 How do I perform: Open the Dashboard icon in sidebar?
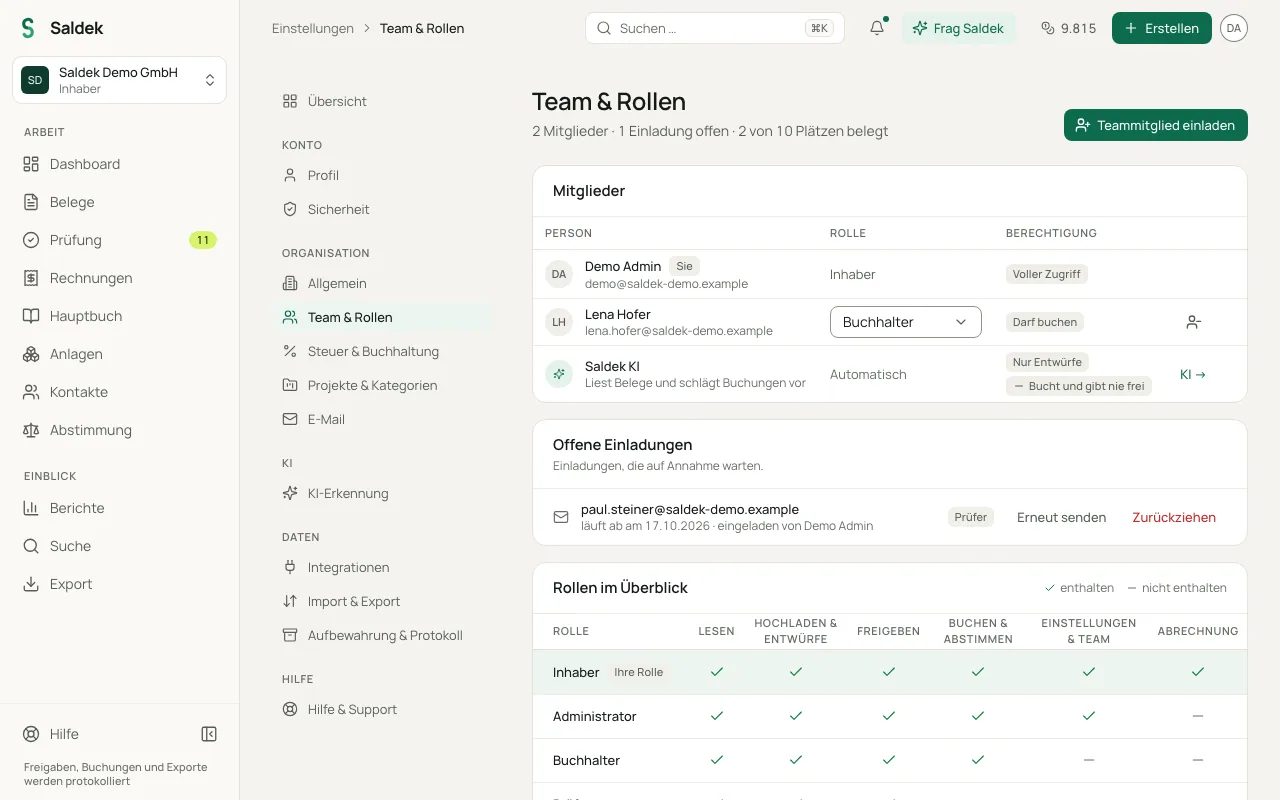click(31, 164)
